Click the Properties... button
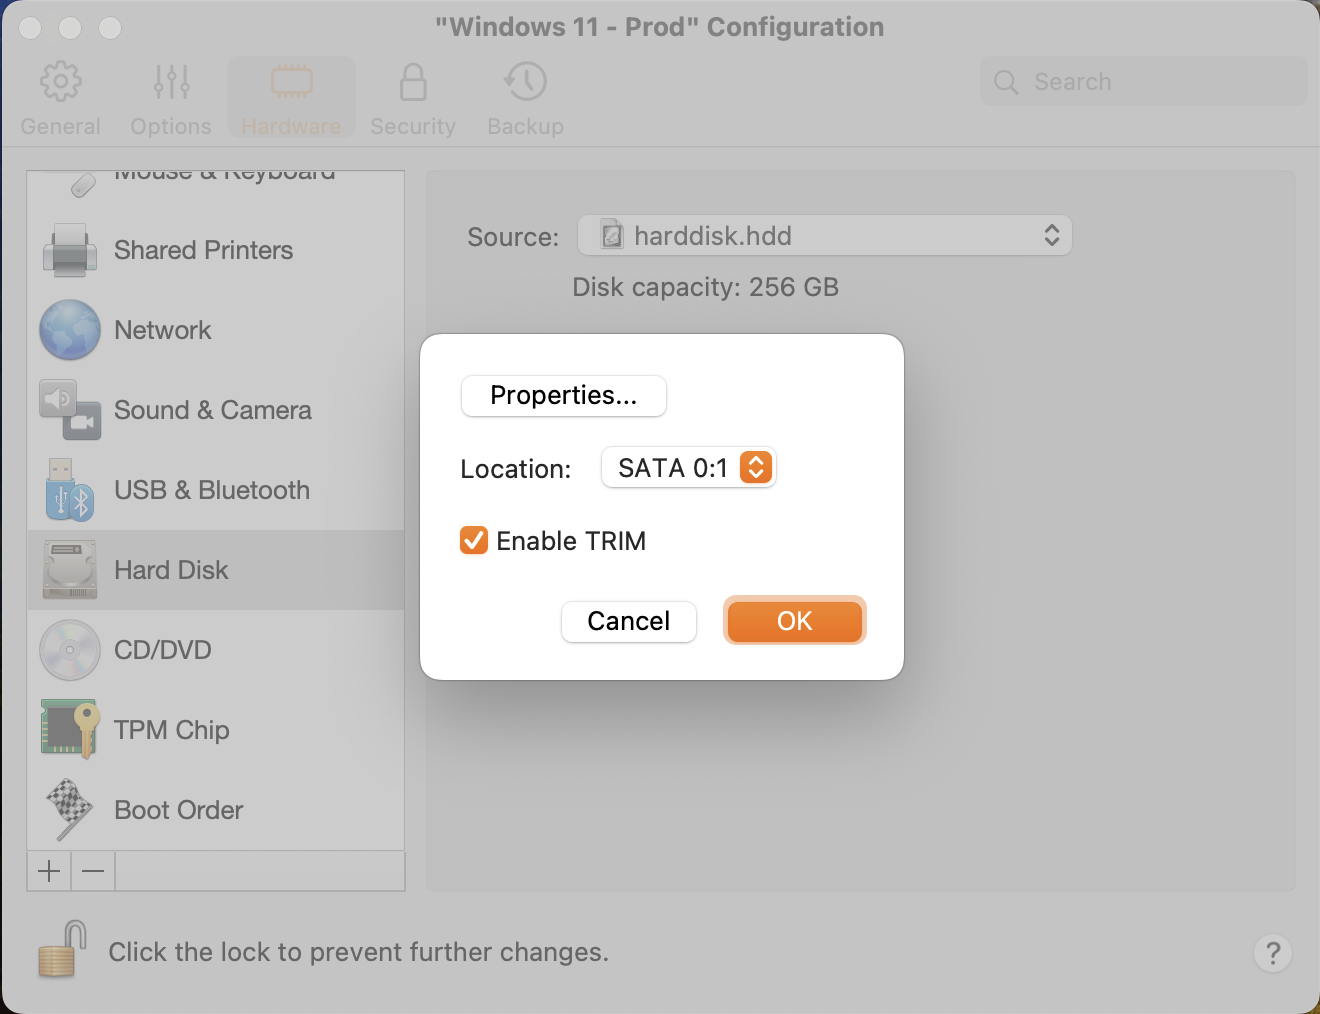This screenshot has height=1014, width=1320. click(x=563, y=396)
